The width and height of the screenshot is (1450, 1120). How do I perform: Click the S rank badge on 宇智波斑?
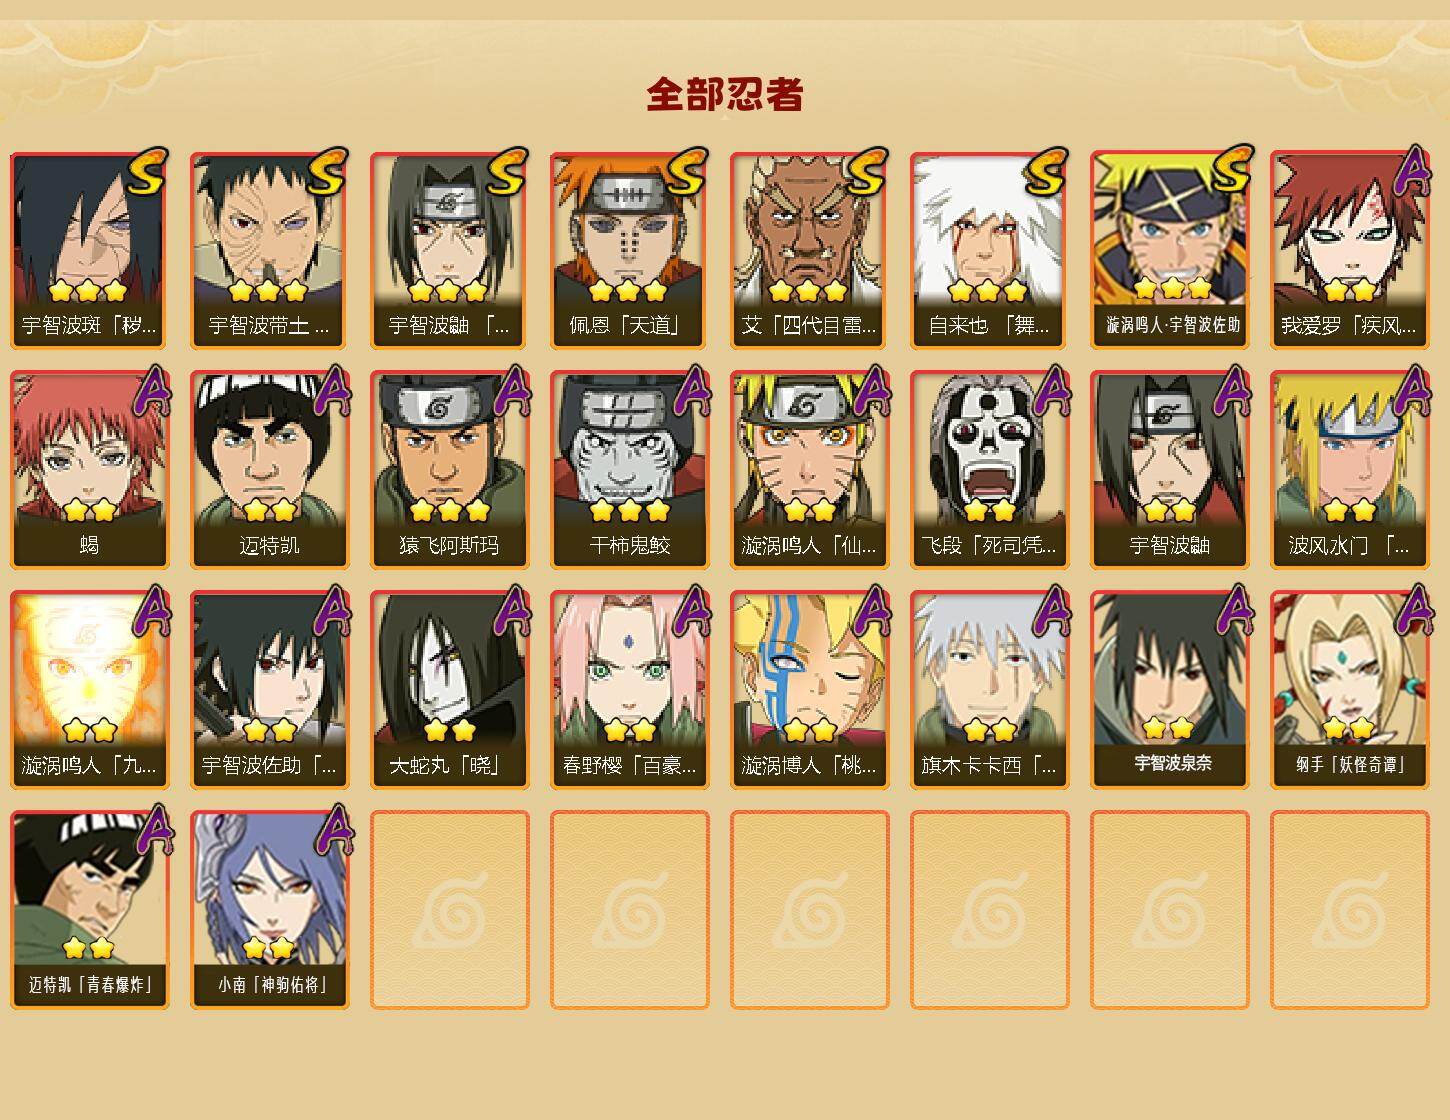pos(147,171)
